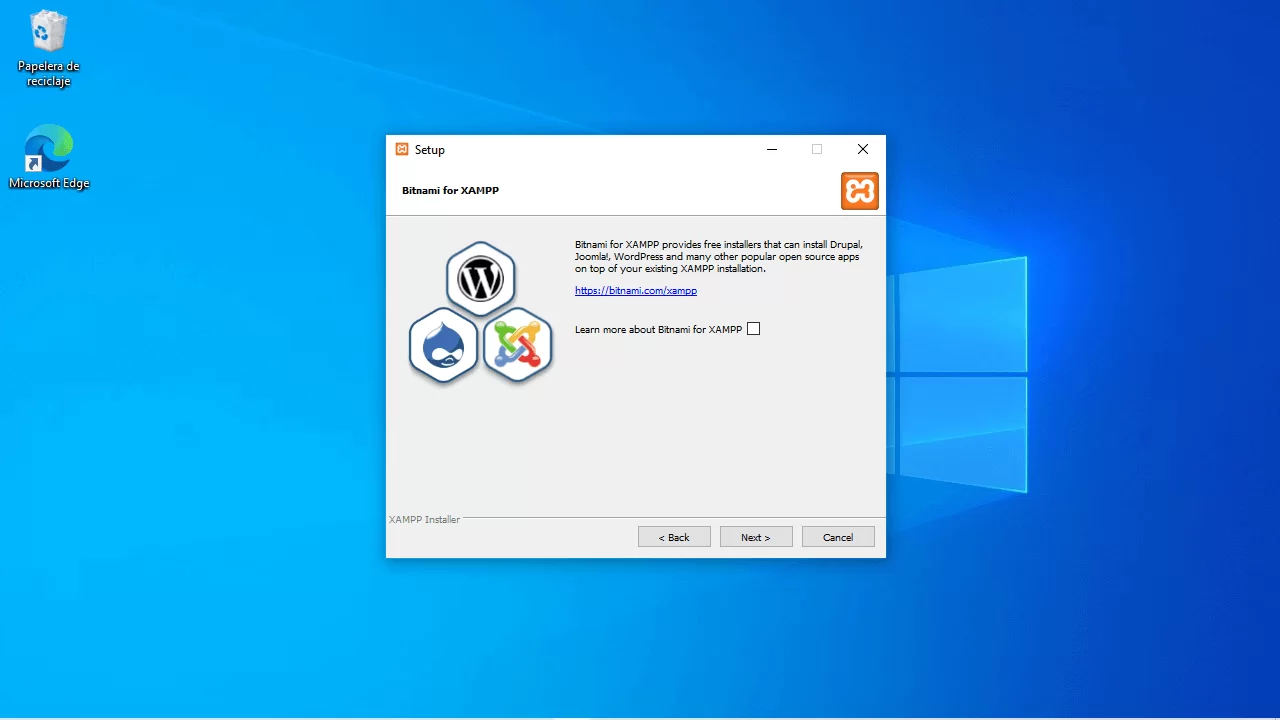Image resolution: width=1280 pixels, height=720 pixels.
Task: Click the Joomla hexagon logo
Action: point(518,346)
